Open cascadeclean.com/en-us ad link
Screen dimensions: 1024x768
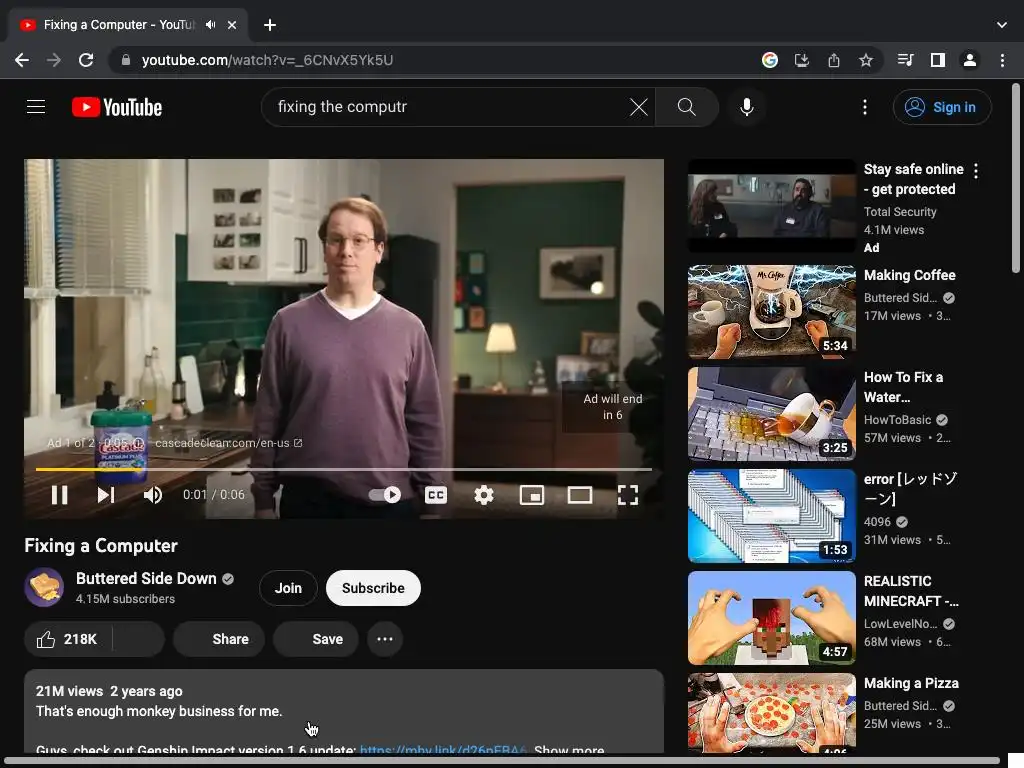point(229,443)
